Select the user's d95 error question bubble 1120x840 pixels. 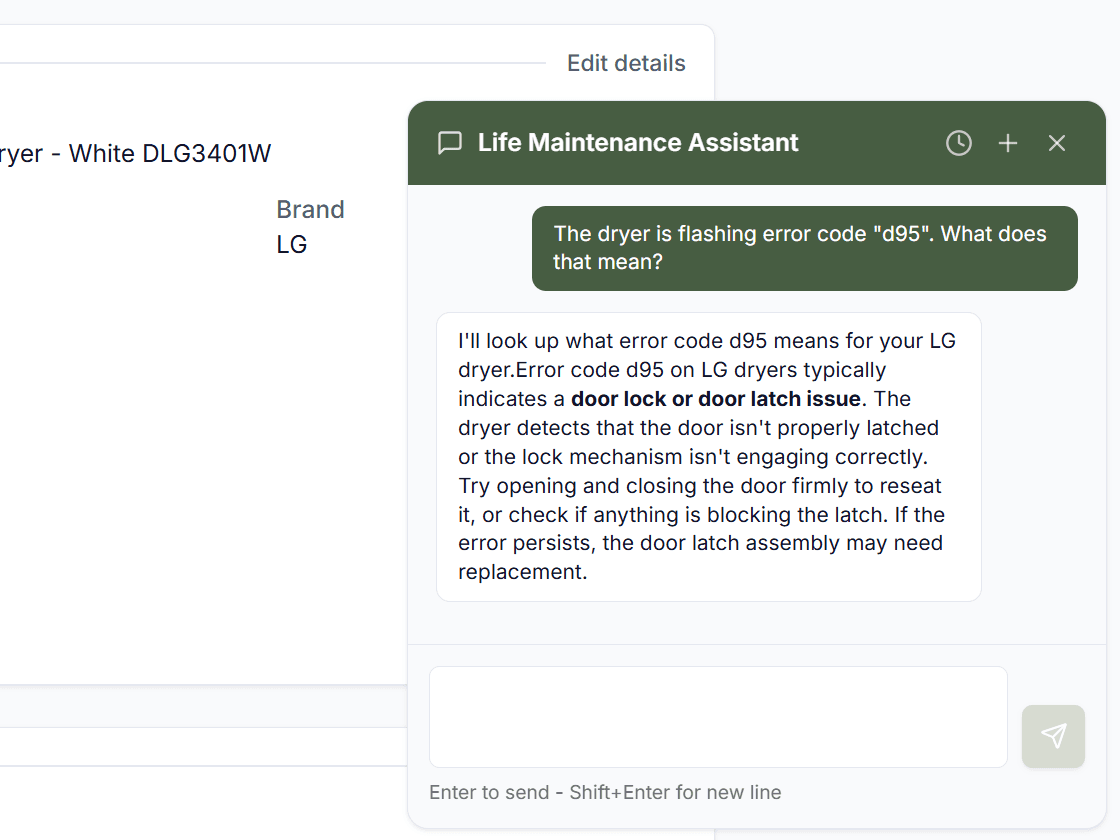pos(804,248)
